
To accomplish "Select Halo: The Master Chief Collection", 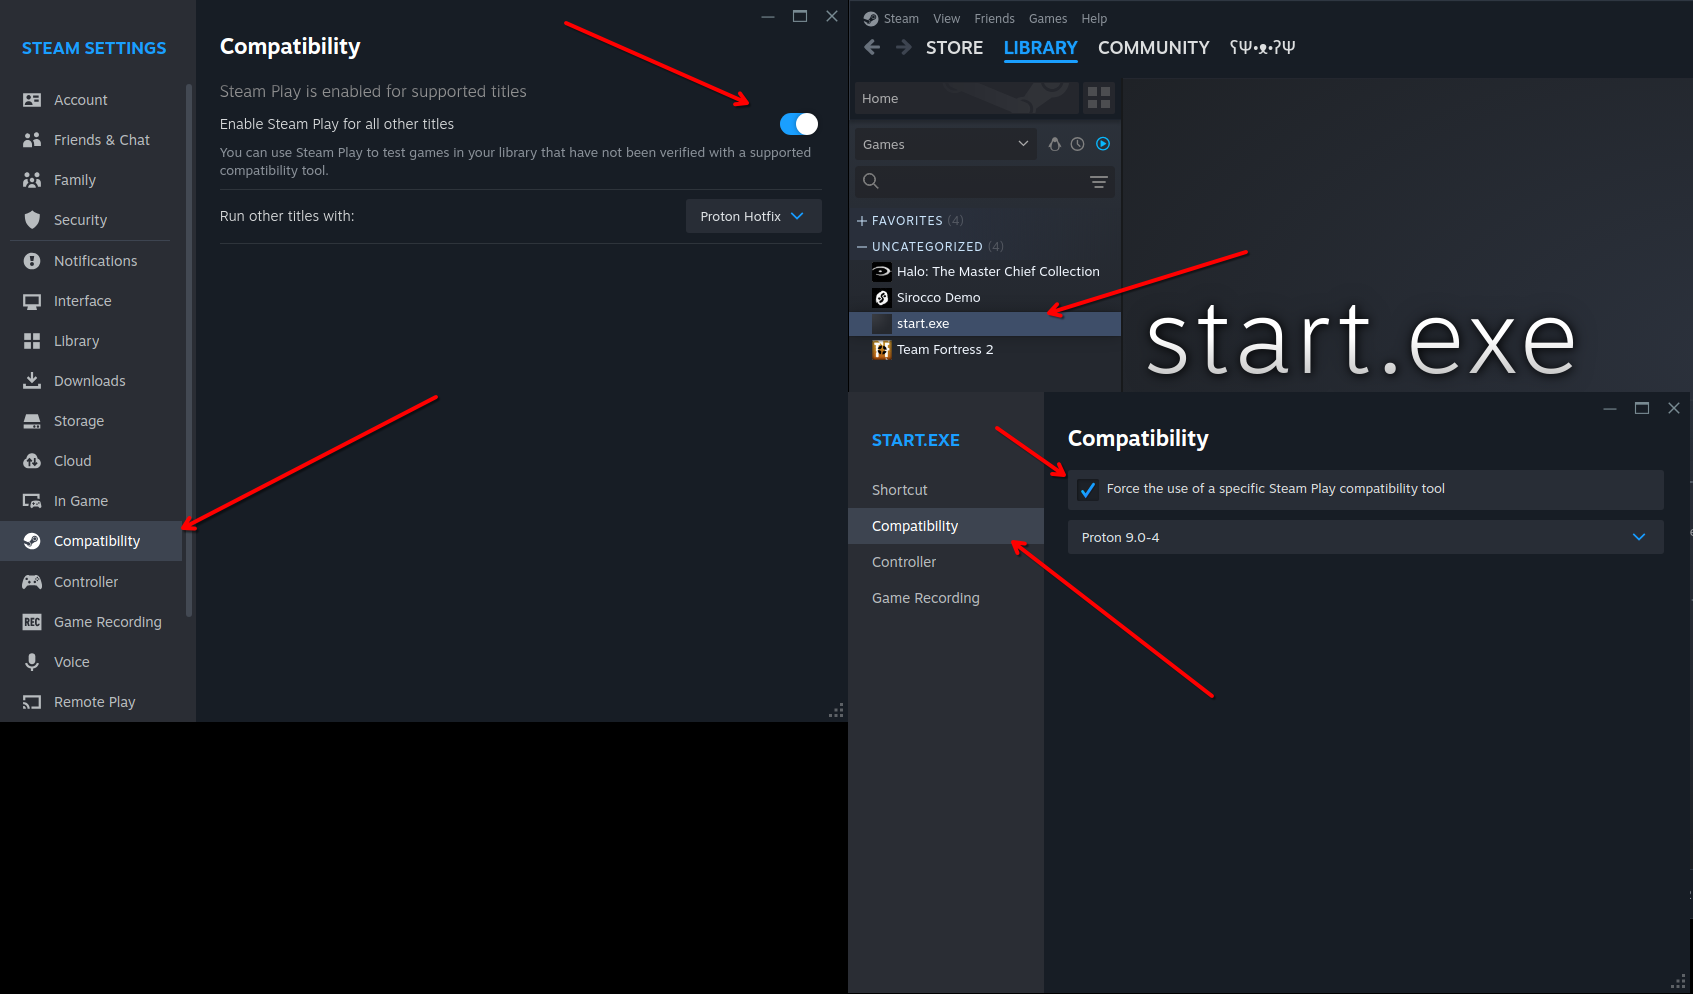I will tap(985, 272).
